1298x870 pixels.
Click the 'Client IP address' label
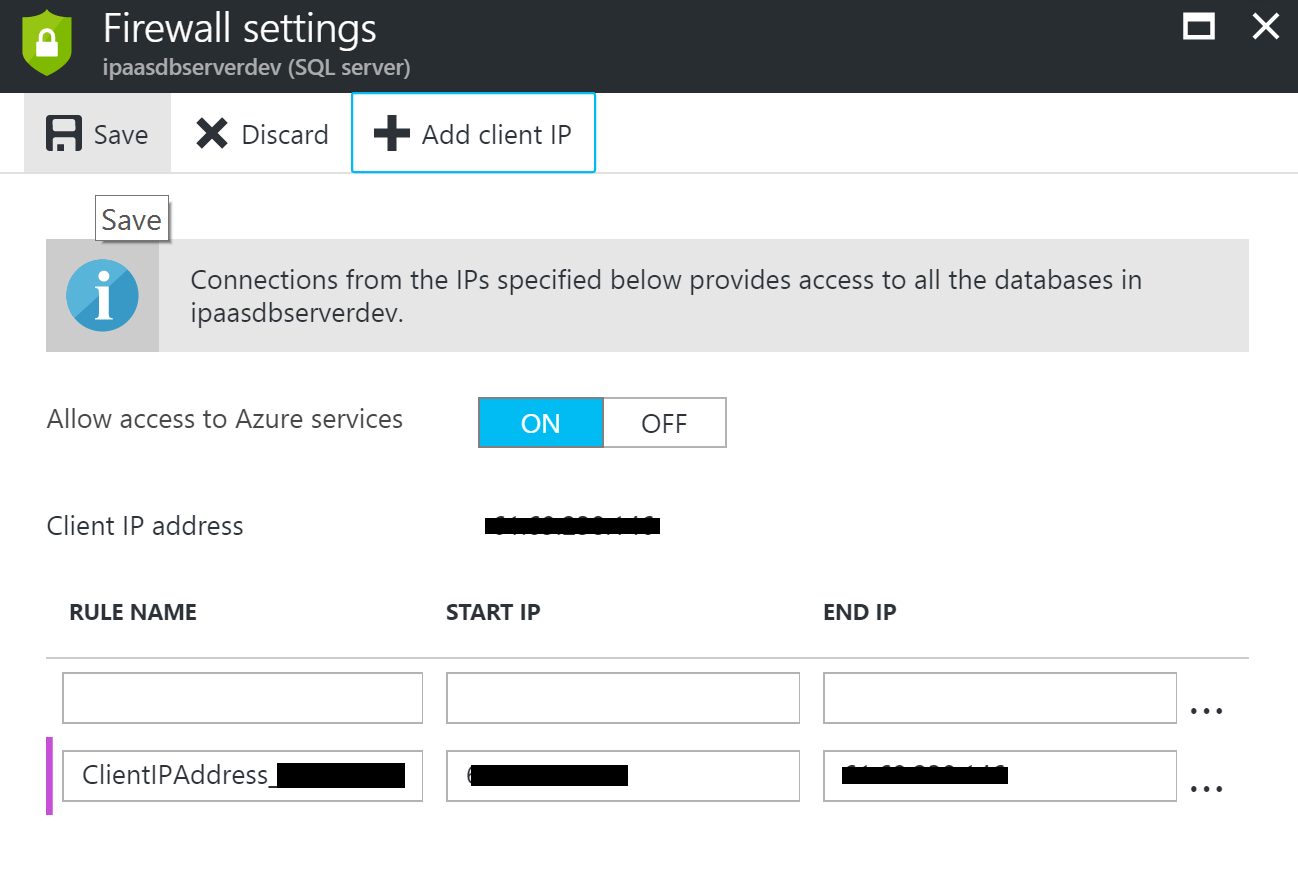pos(145,526)
